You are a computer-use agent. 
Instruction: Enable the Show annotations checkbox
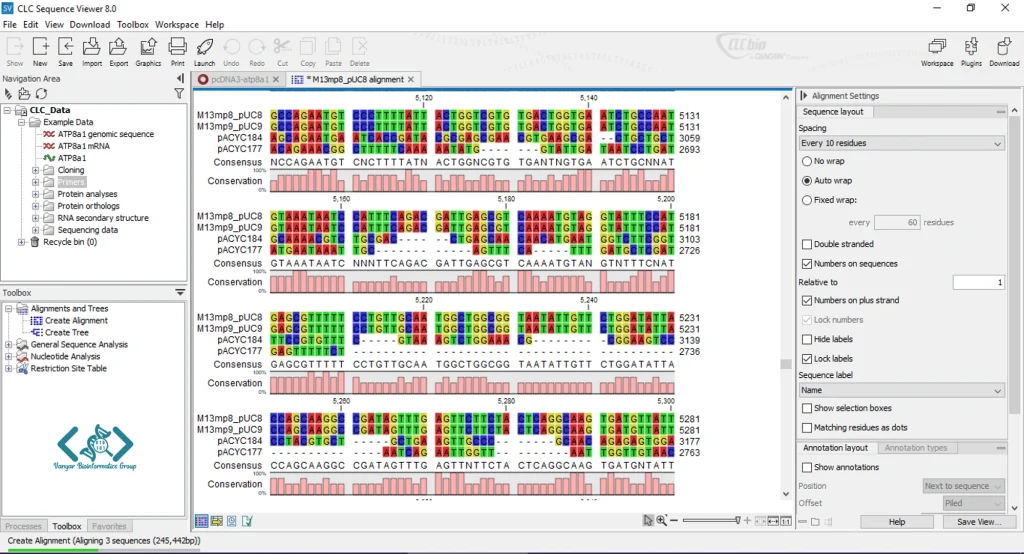[x=807, y=468]
